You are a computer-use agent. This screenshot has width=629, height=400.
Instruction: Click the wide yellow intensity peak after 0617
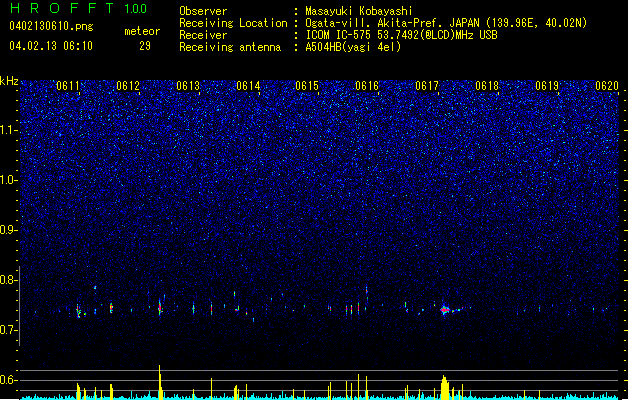(444, 387)
